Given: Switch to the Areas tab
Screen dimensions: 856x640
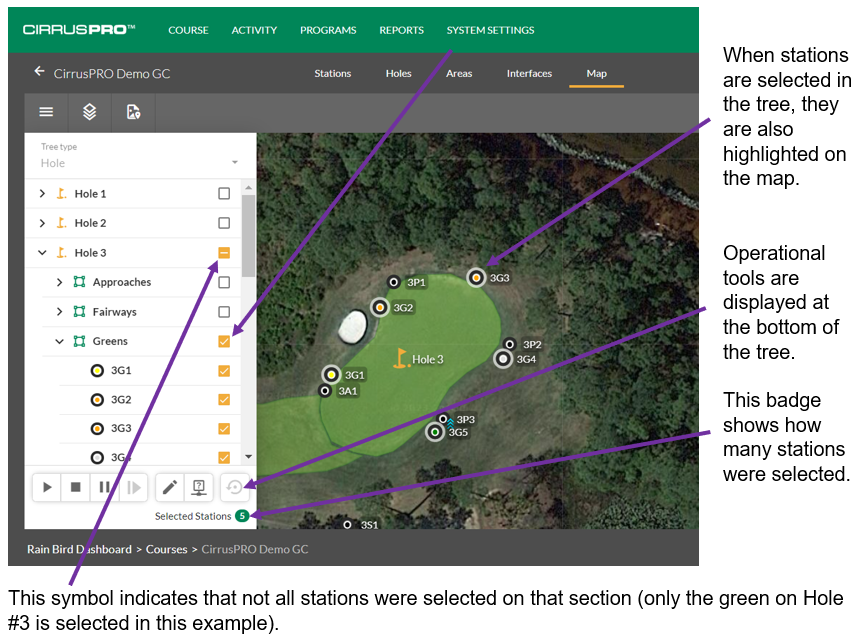Looking at the screenshot, I should tap(459, 73).
